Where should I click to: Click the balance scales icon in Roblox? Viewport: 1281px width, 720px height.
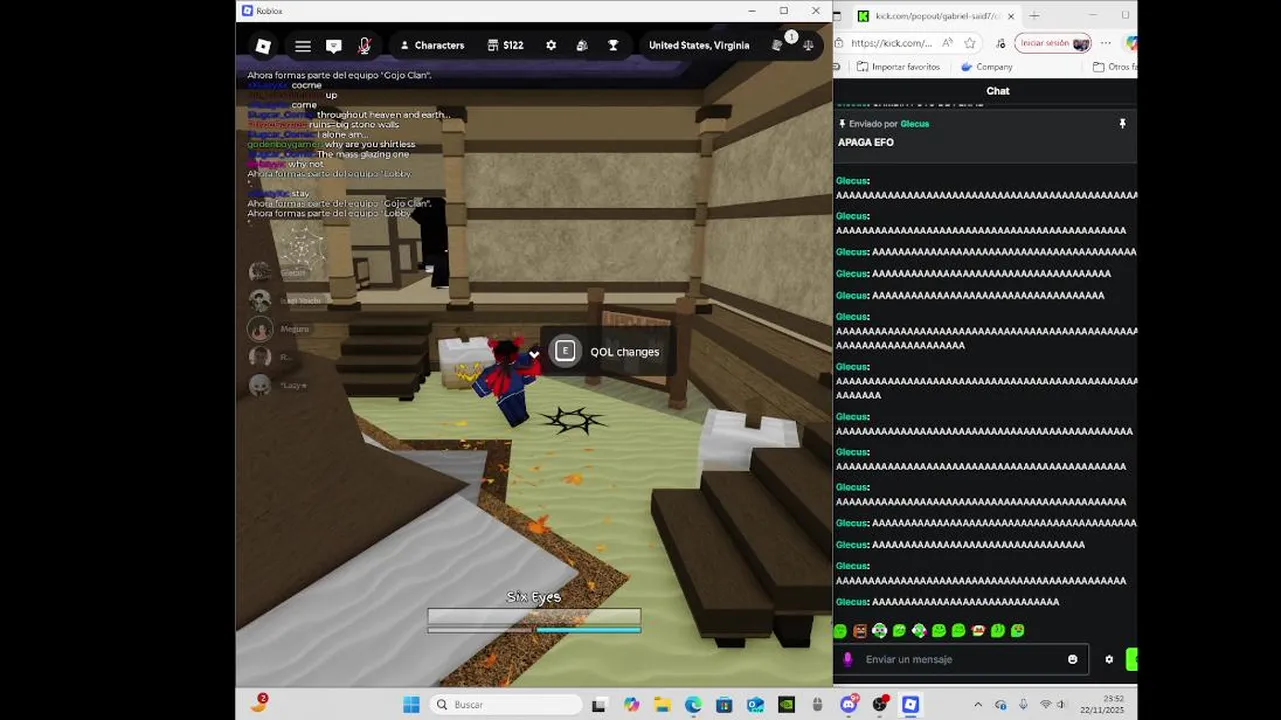point(808,46)
